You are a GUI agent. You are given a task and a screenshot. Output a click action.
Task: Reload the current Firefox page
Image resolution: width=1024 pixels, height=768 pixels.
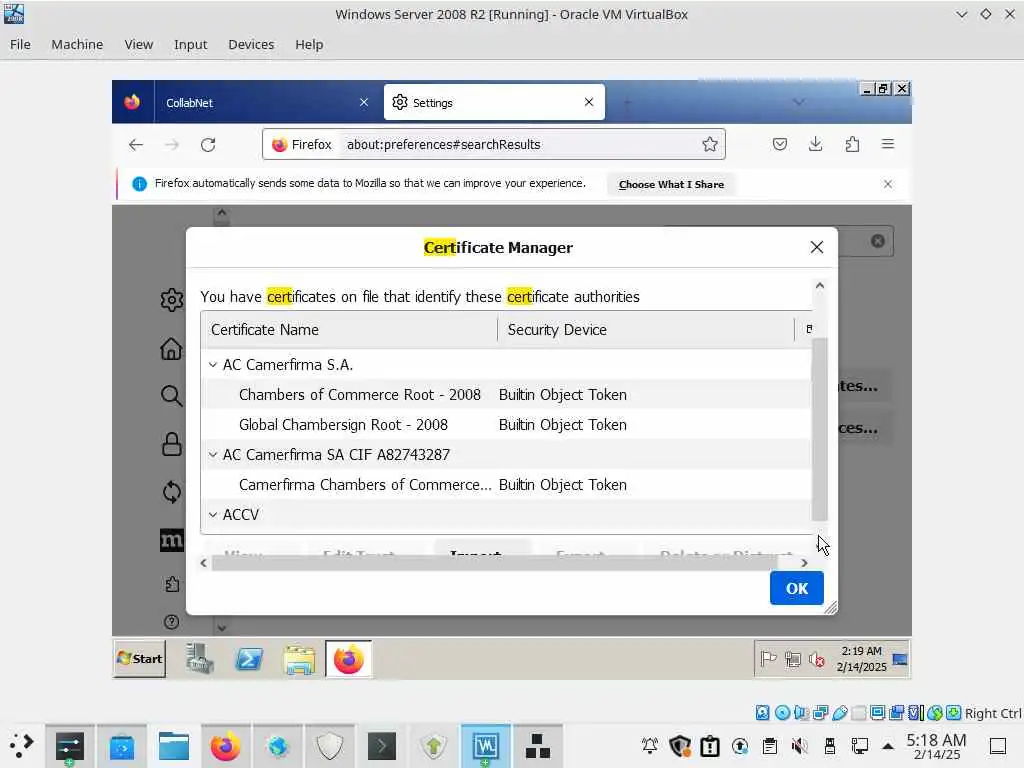click(208, 144)
